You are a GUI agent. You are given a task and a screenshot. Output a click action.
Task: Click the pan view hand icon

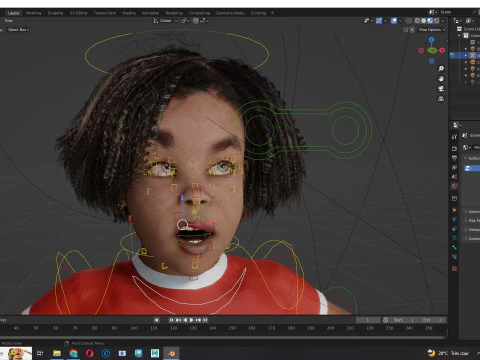pyautogui.click(x=441, y=79)
